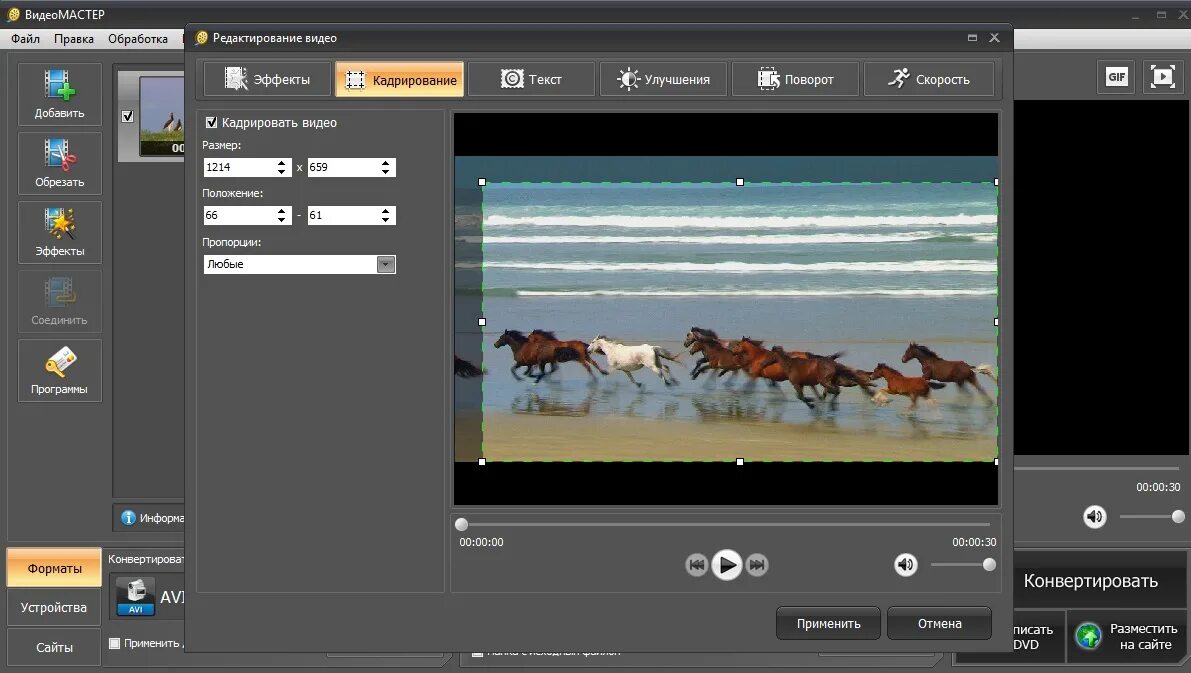Click the dialog playback seek slider handle
This screenshot has width=1191, height=673.
point(461,524)
